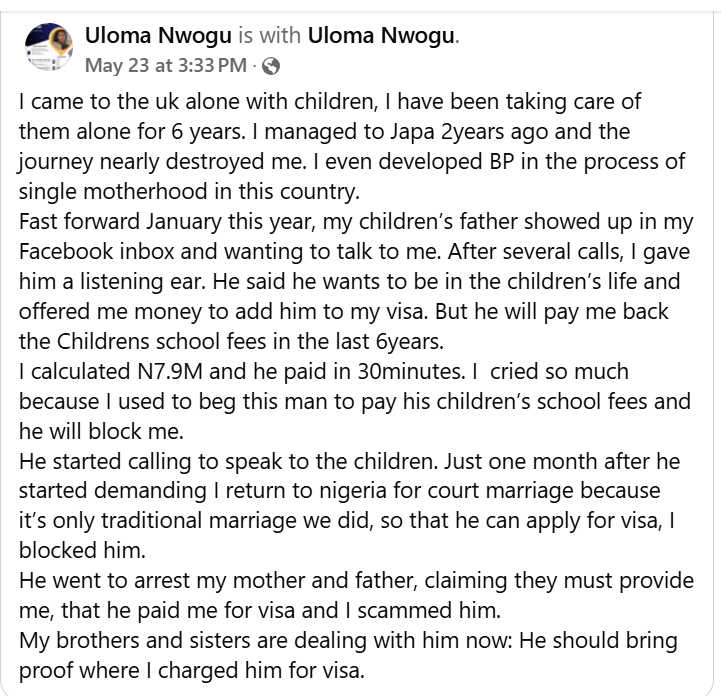Open the tagged Uloma Nwogu link after 'is with'
The height and width of the screenshot is (696, 721).
pyautogui.click(x=381, y=36)
